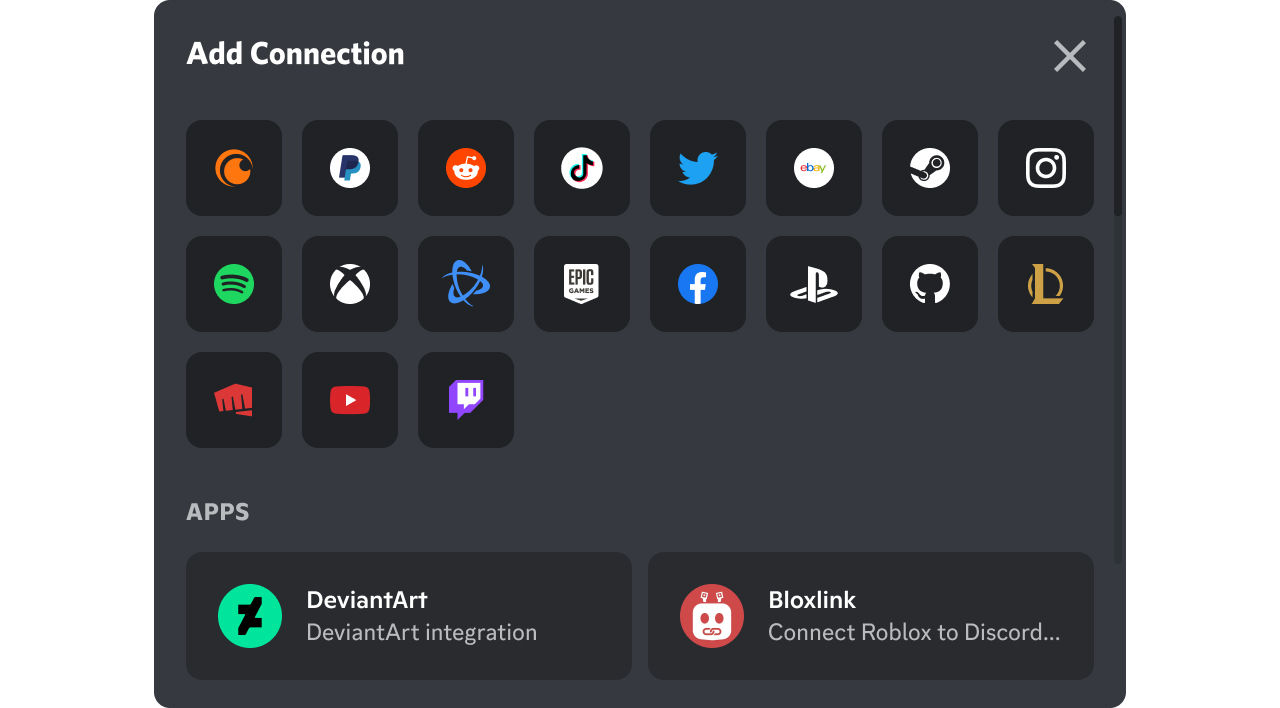Click the PlayStation Network icon

coord(814,284)
